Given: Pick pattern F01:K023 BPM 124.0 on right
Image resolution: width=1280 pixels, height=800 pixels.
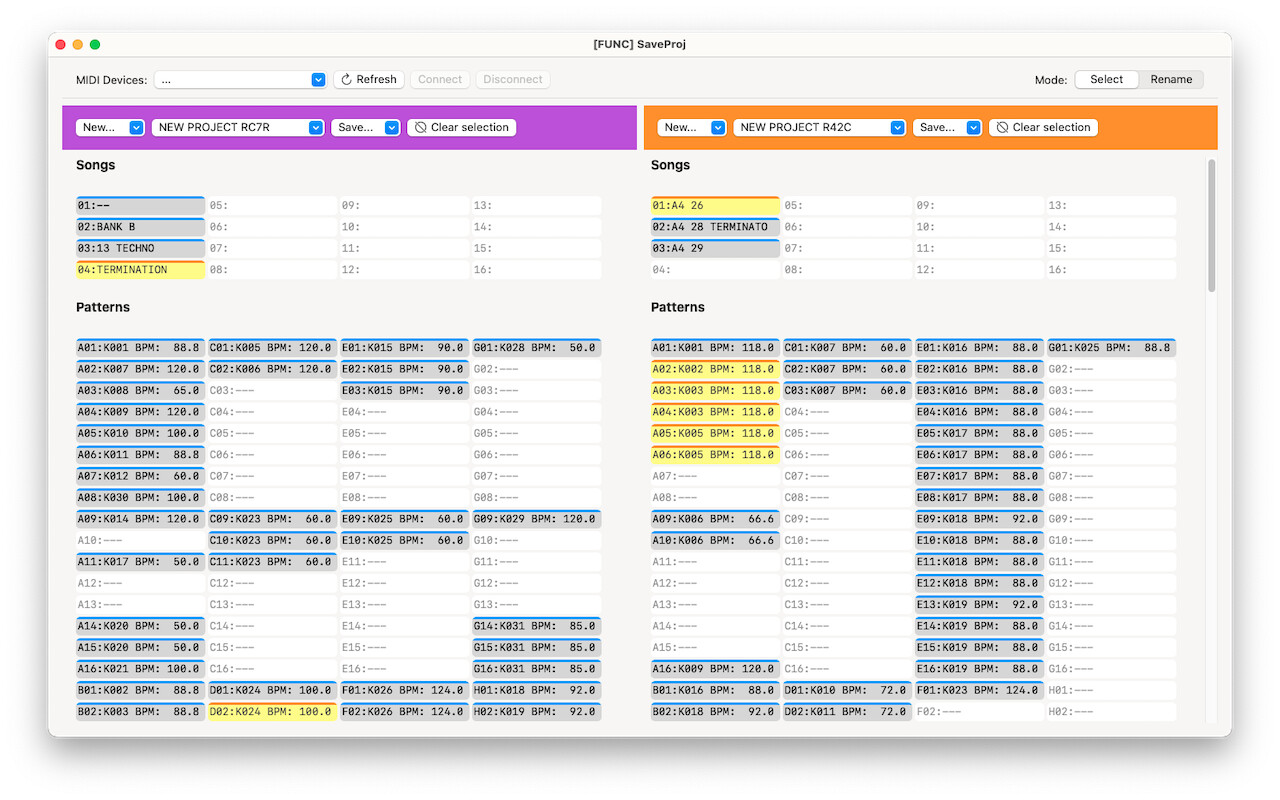Looking at the screenshot, I should 979,691.
